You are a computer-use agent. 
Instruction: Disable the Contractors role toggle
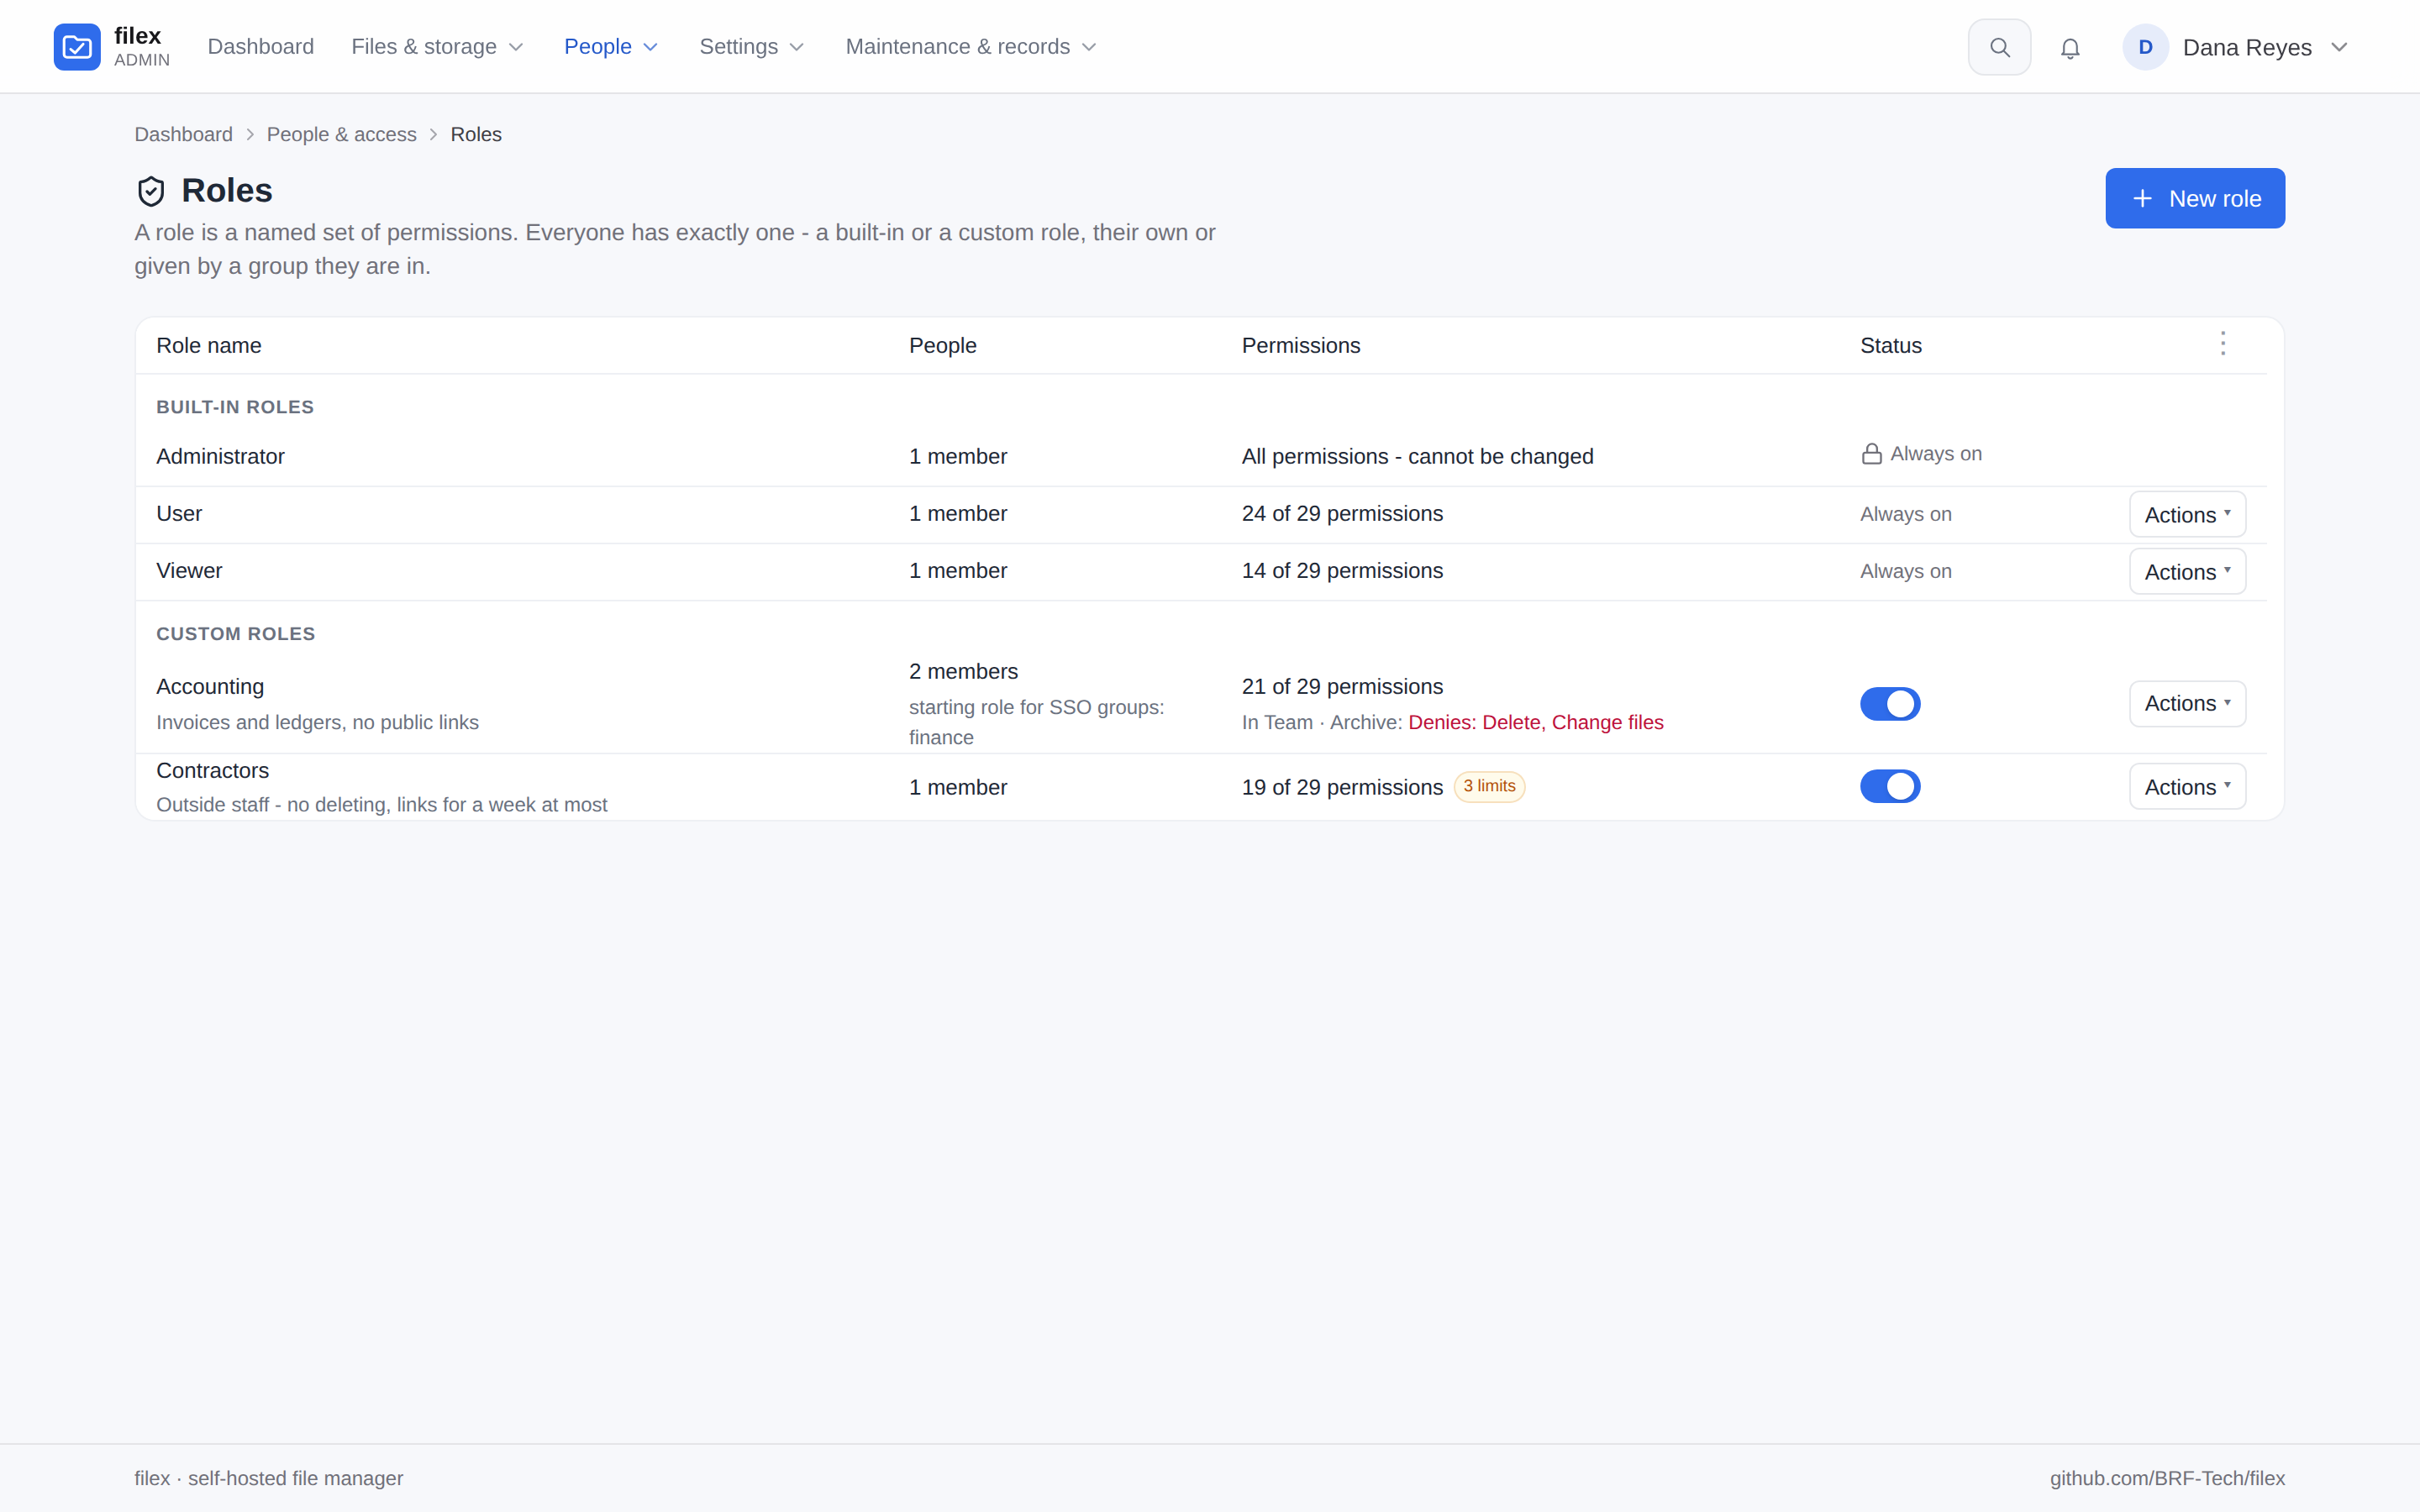coord(1890,786)
